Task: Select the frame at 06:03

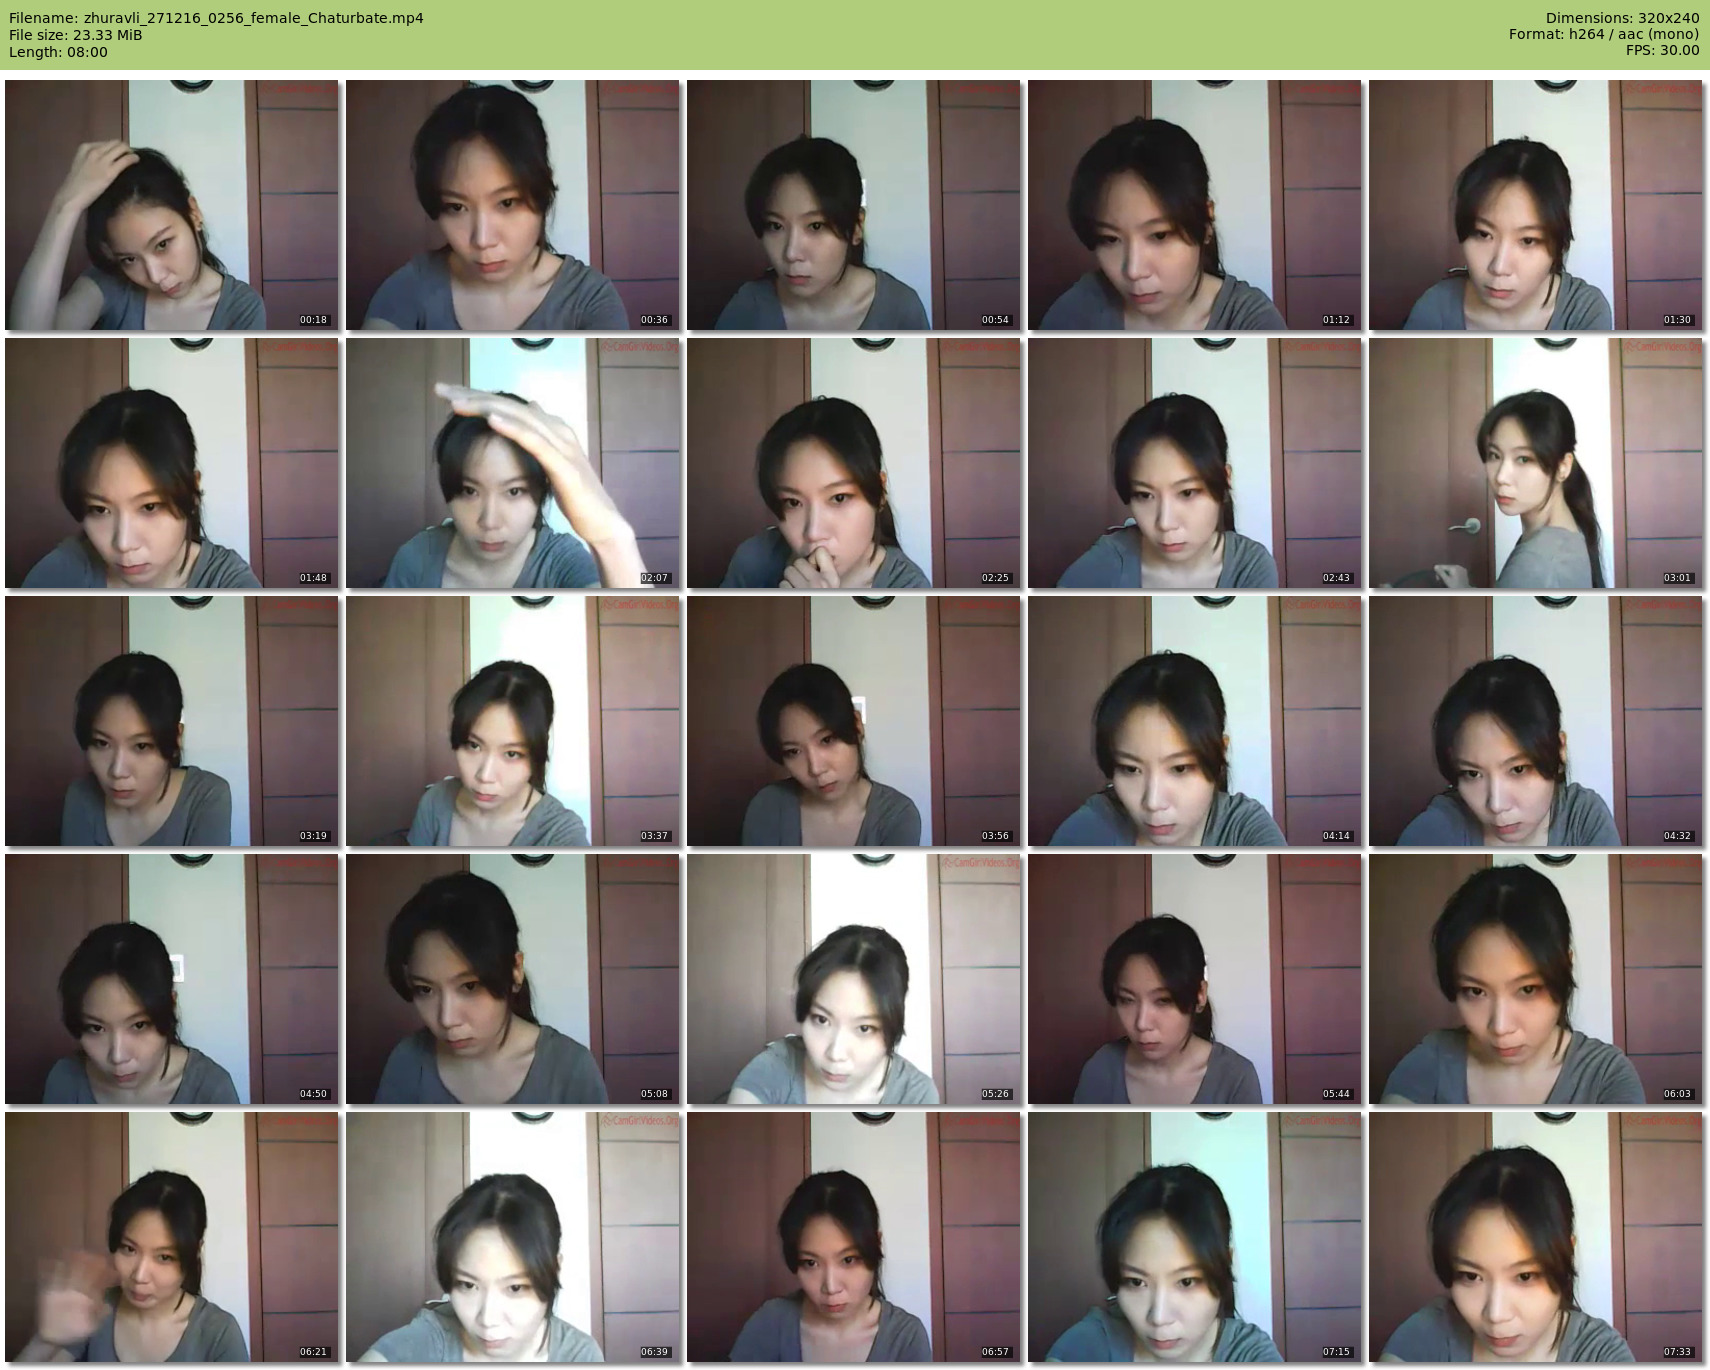Action: point(1535,979)
